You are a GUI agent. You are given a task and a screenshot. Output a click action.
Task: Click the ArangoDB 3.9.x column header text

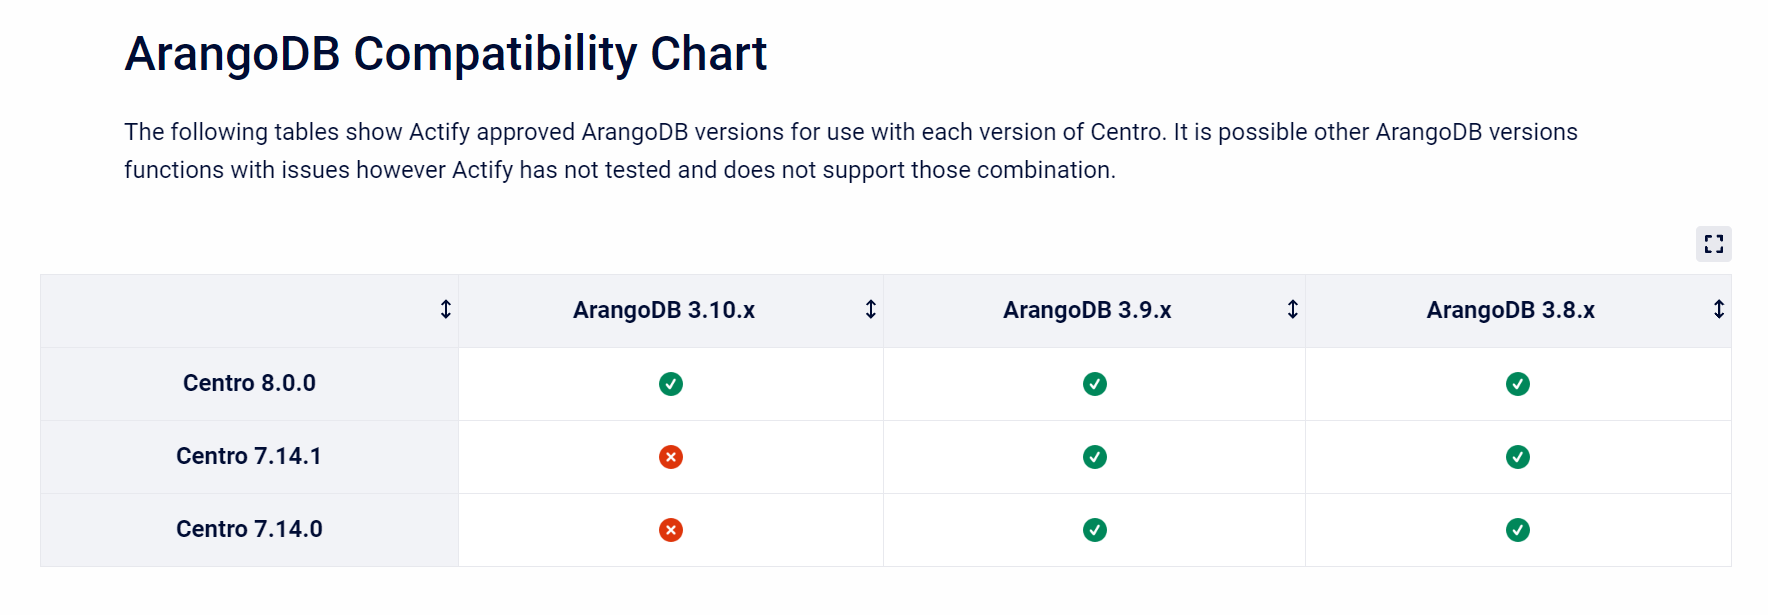(1087, 310)
